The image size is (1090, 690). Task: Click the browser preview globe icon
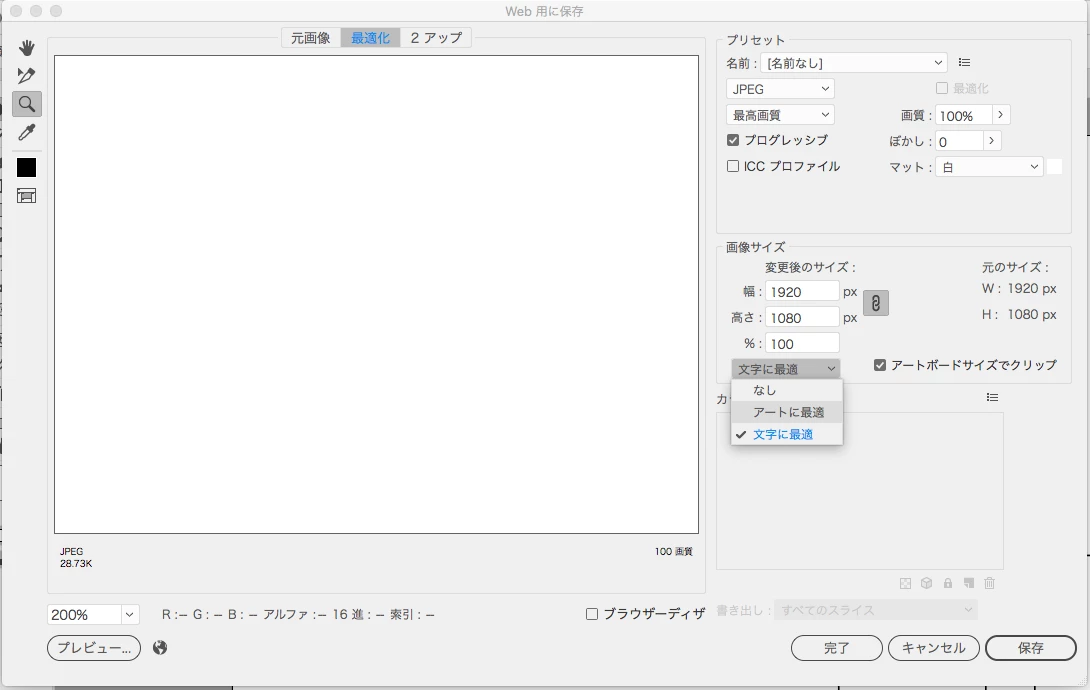(160, 648)
